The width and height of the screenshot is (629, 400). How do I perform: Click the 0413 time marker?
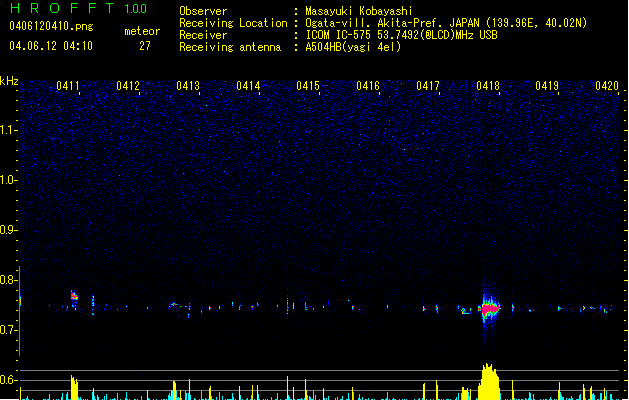coord(188,86)
